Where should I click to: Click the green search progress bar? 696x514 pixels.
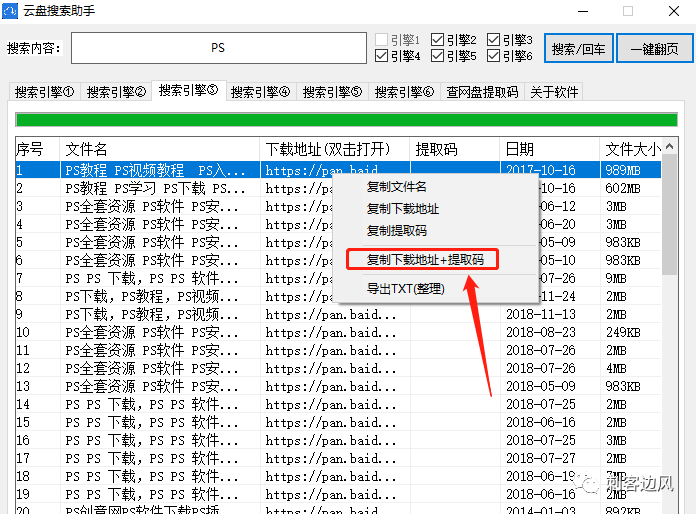pos(346,120)
